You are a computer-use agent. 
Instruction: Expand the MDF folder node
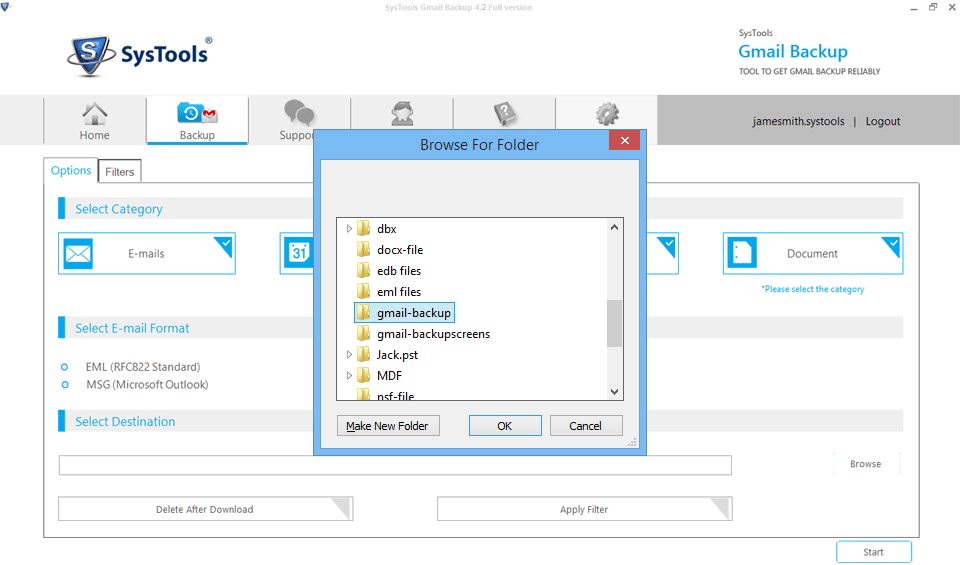349,376
